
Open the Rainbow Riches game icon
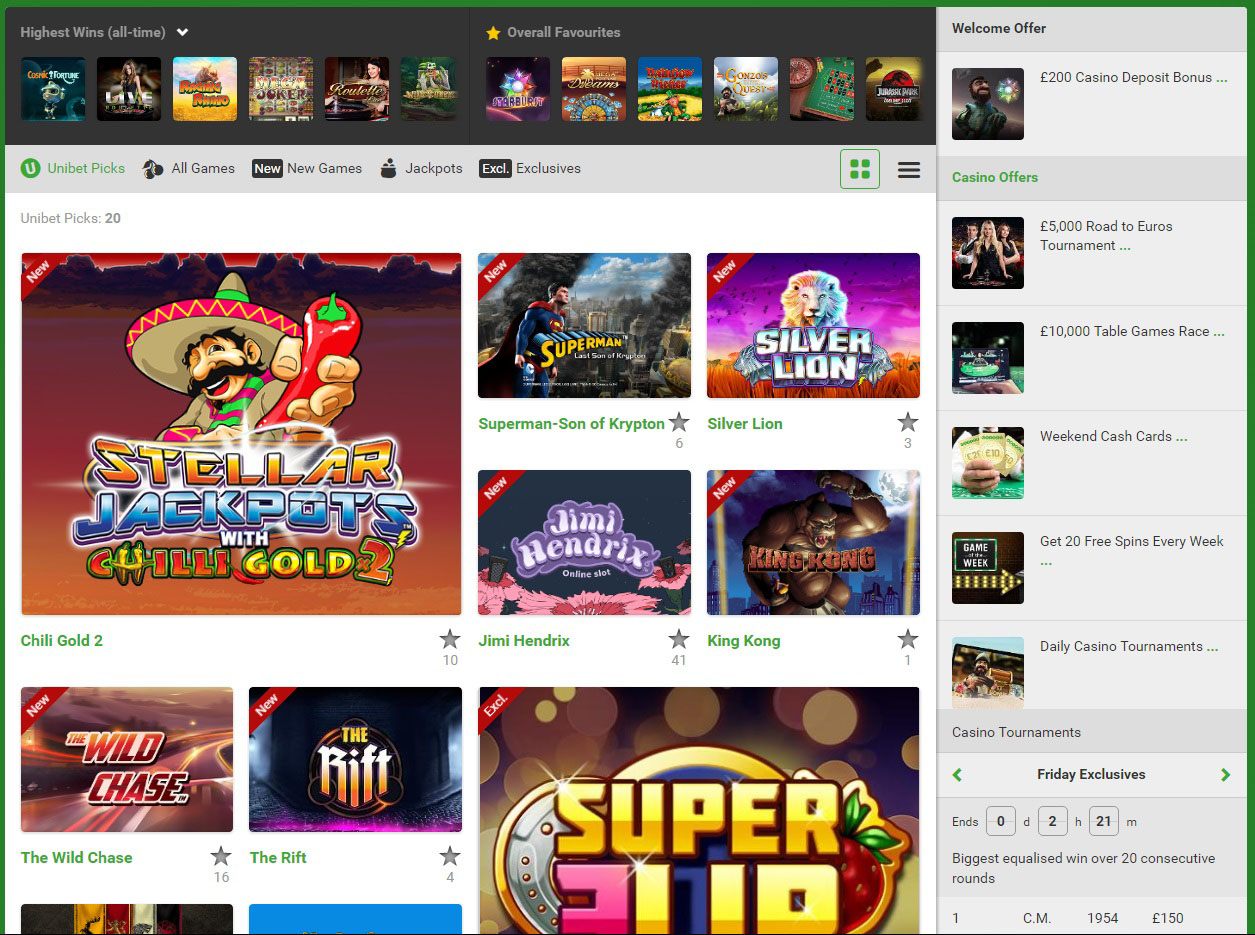coord(670,89)
